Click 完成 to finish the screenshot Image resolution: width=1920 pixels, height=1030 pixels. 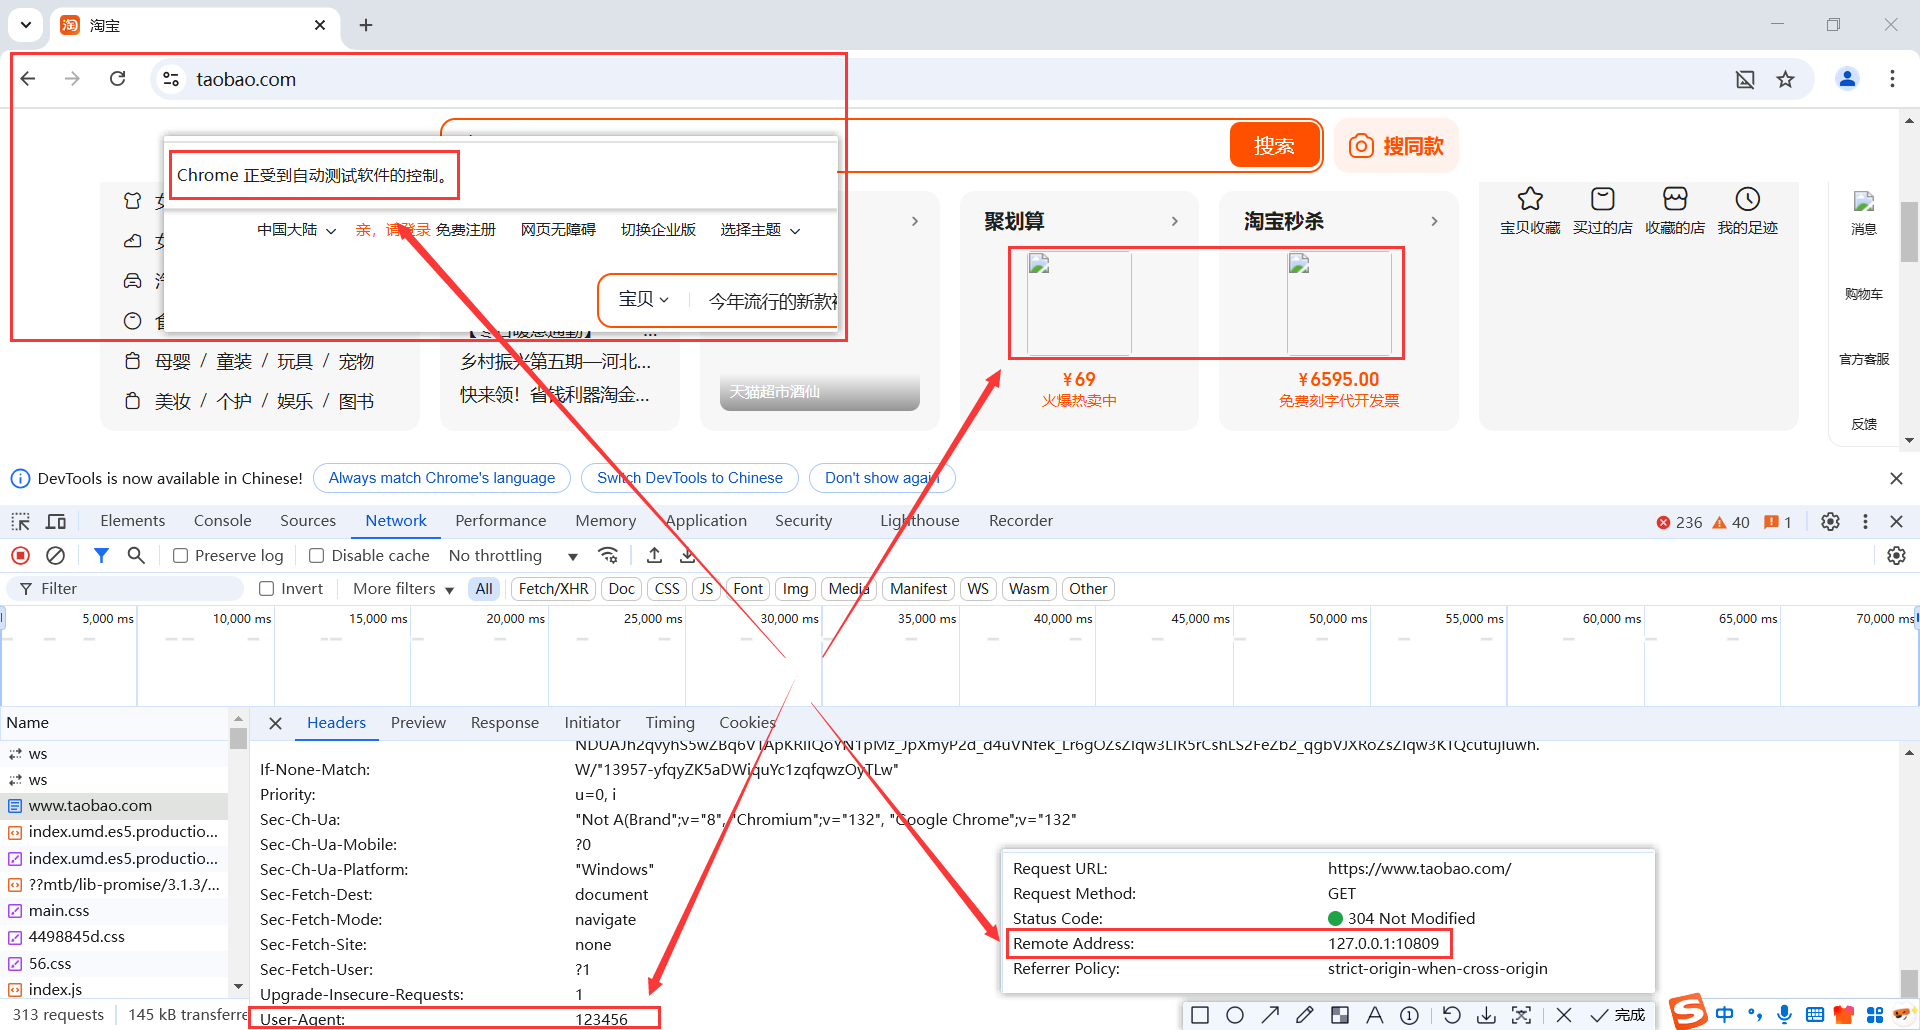tap(1619, 1015)
